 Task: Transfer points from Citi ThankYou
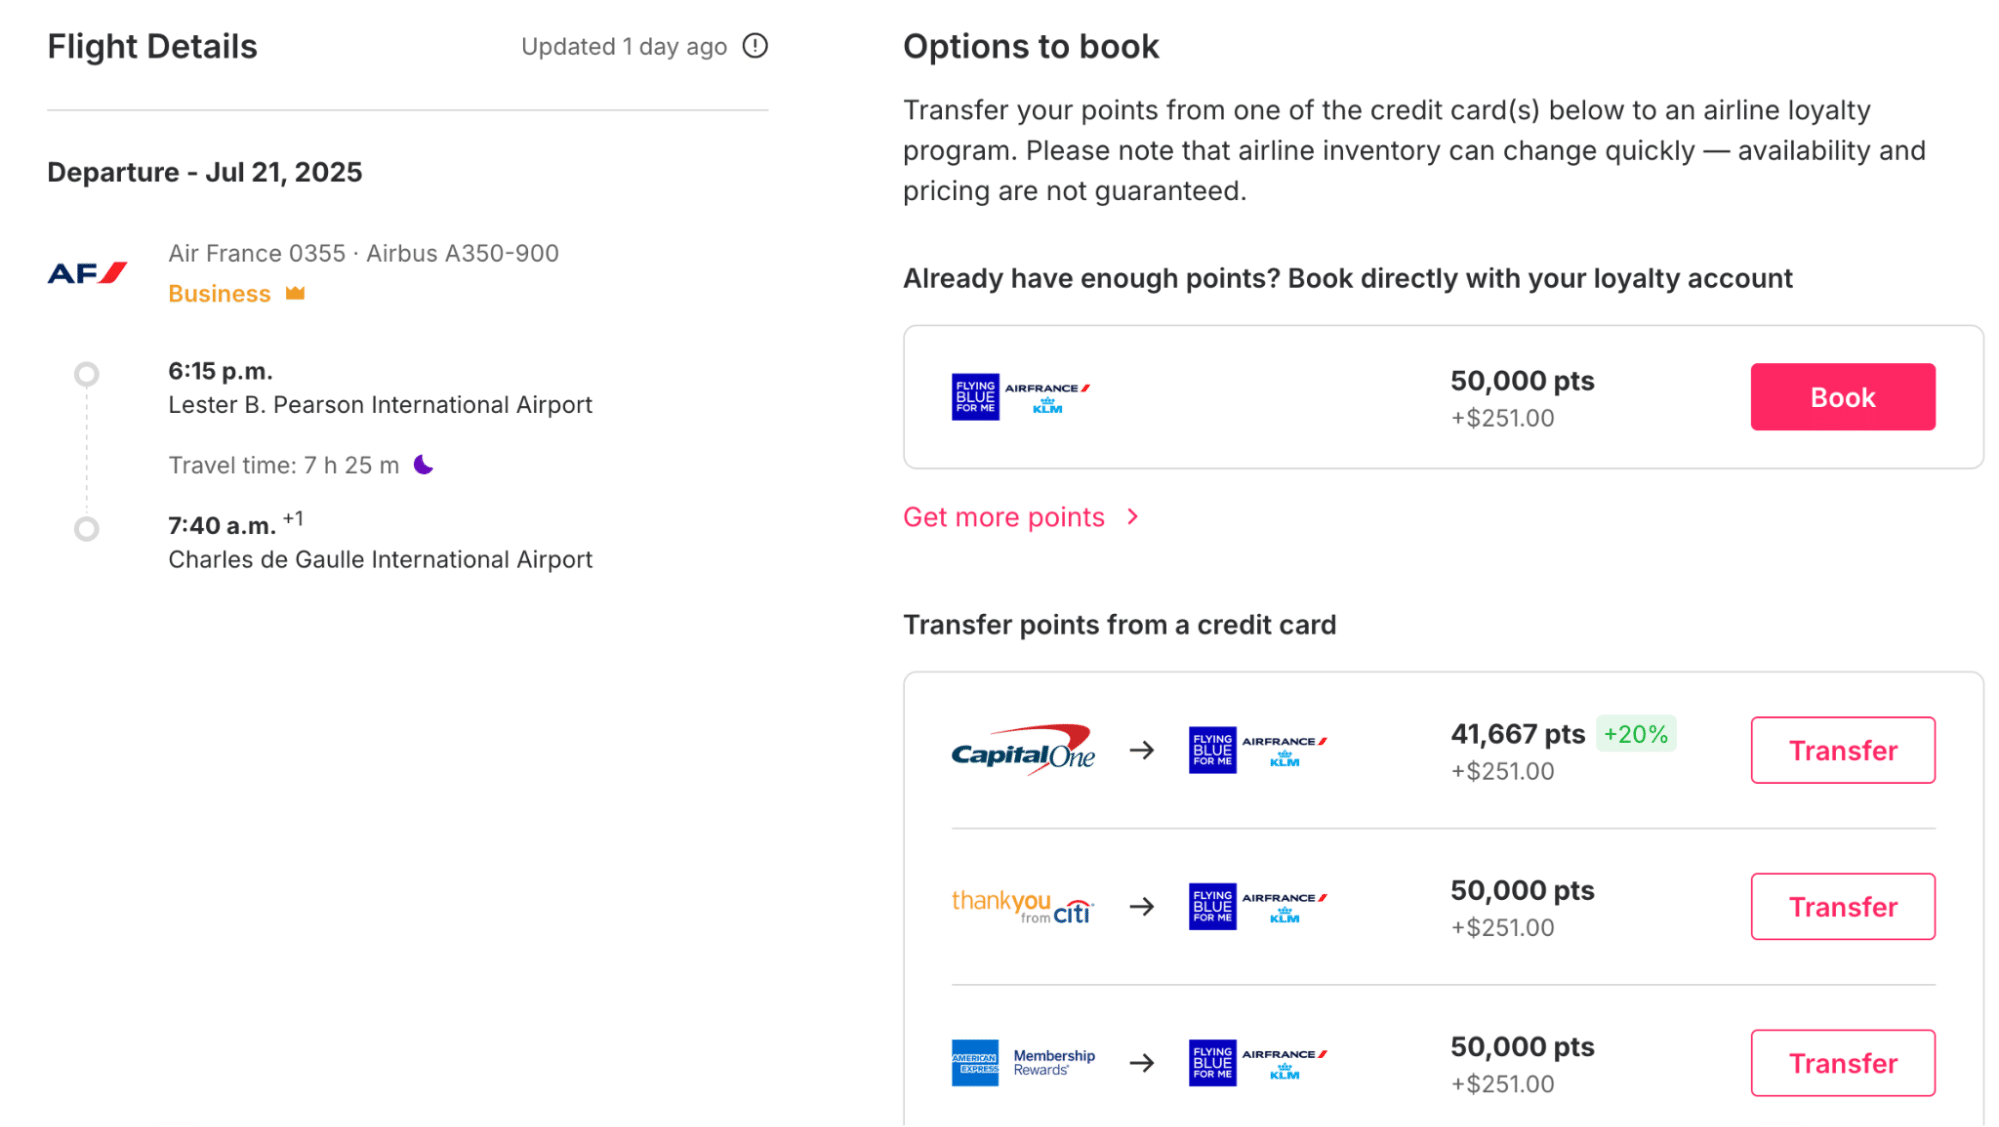pyautogui.click(x=1842, y=906)
